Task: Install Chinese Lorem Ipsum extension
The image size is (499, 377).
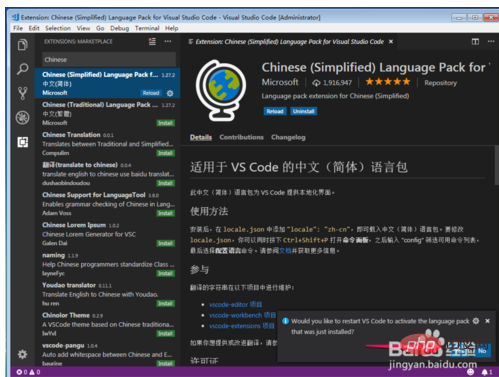Action: coord(165,243)
